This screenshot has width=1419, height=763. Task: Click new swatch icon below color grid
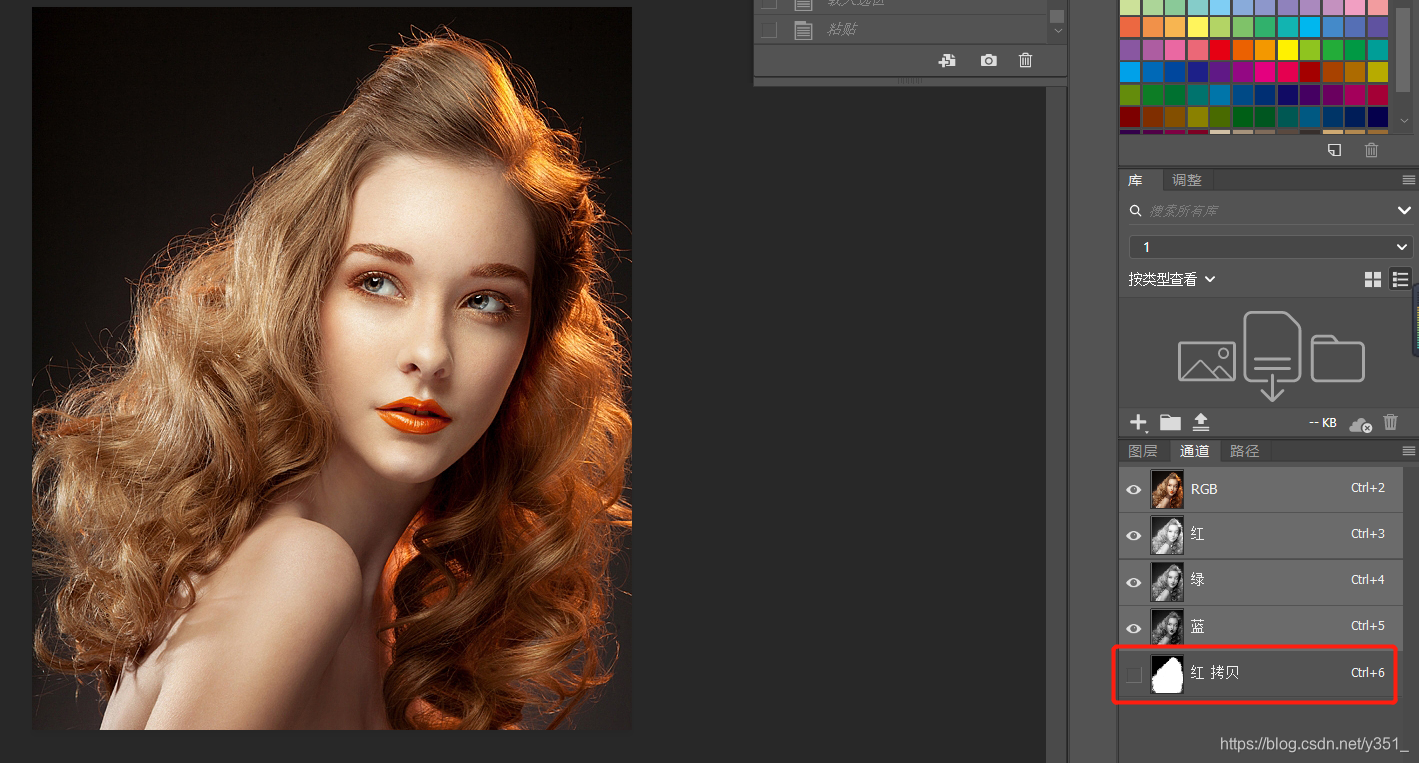[1334, 150]
